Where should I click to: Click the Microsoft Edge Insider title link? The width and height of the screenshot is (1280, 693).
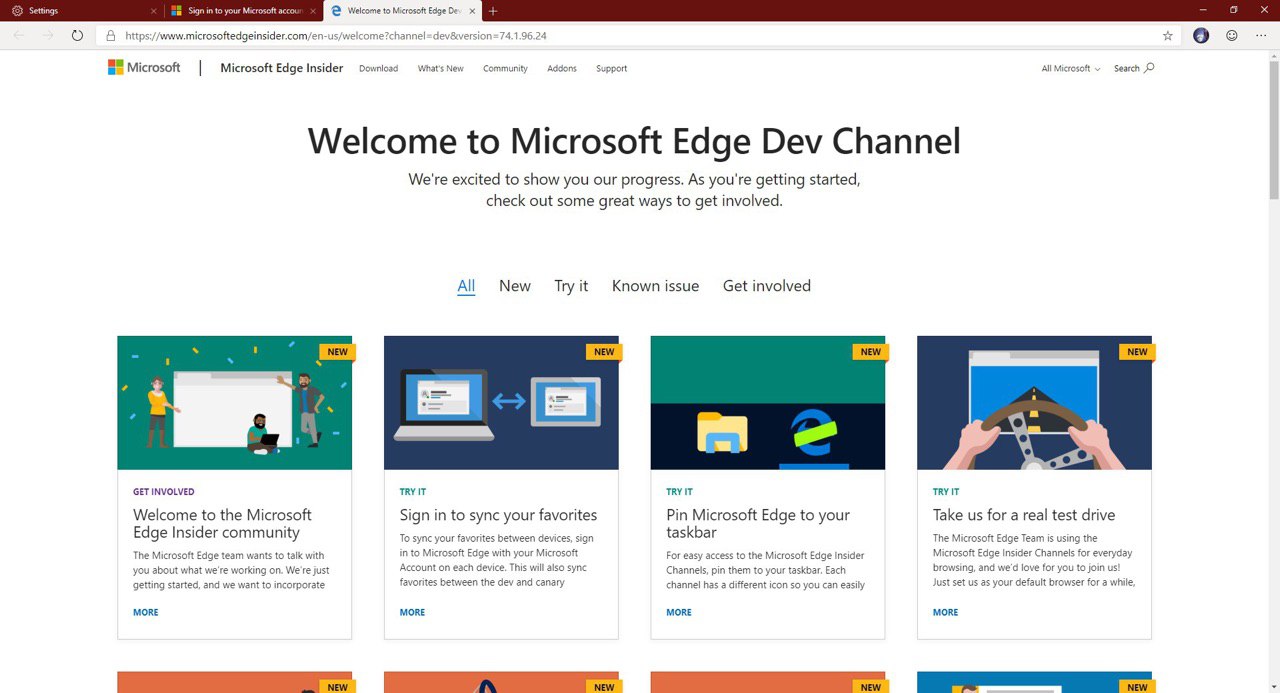282,68
